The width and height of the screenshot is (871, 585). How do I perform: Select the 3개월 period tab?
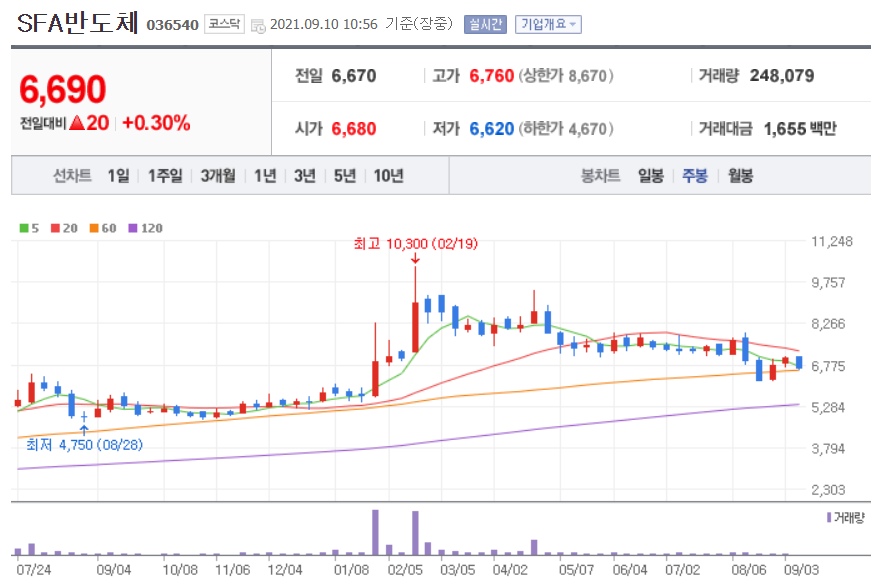[217, 175]
